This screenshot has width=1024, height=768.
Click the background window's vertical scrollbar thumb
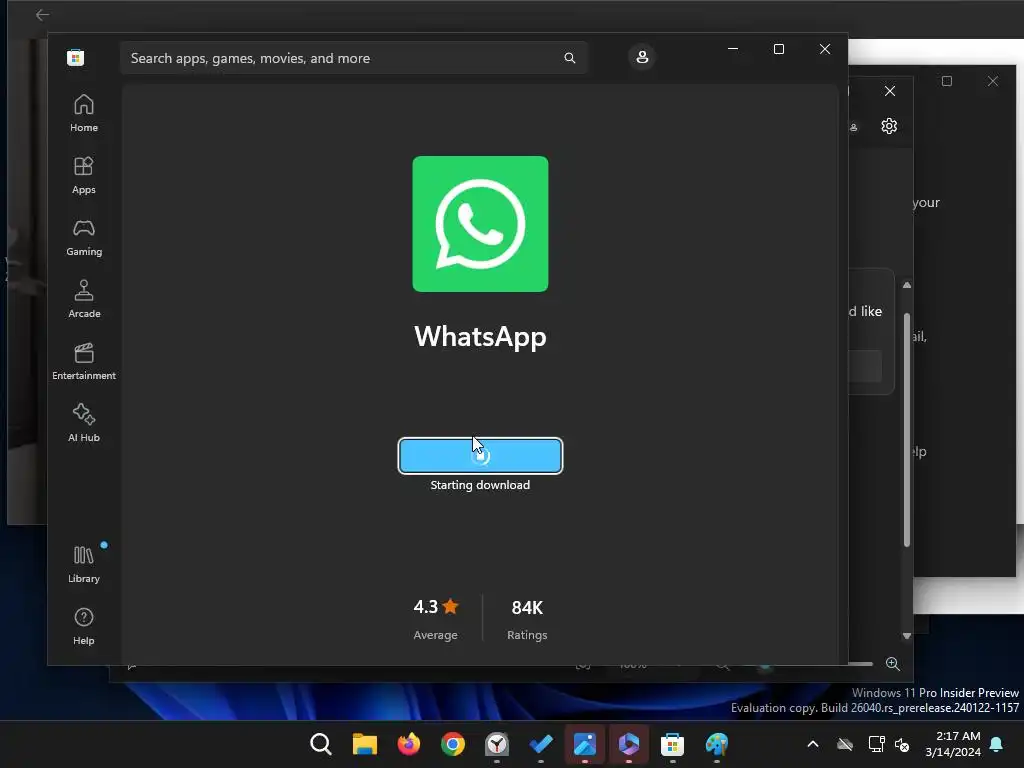(x=906, y=429)
